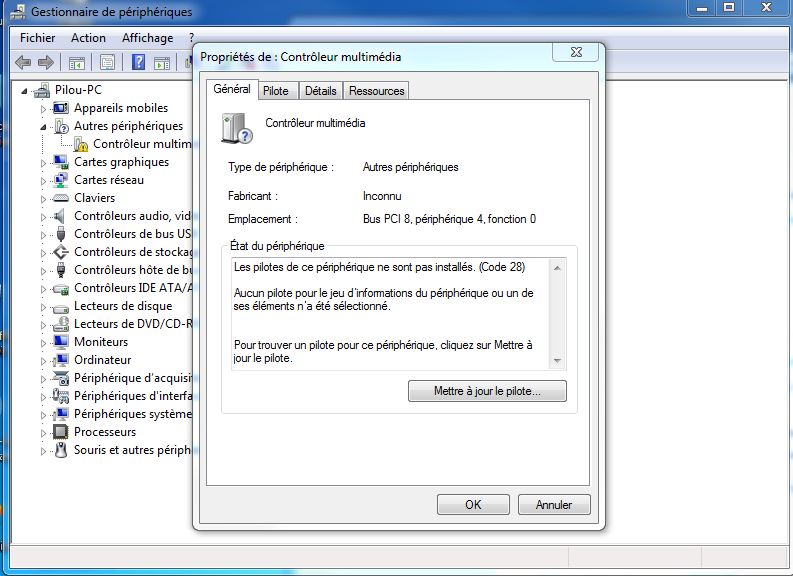Maximize the Gestionnaire de périphériques window
Image resolution: width=793 pixels, height=576 pixels.
[729, 7]
